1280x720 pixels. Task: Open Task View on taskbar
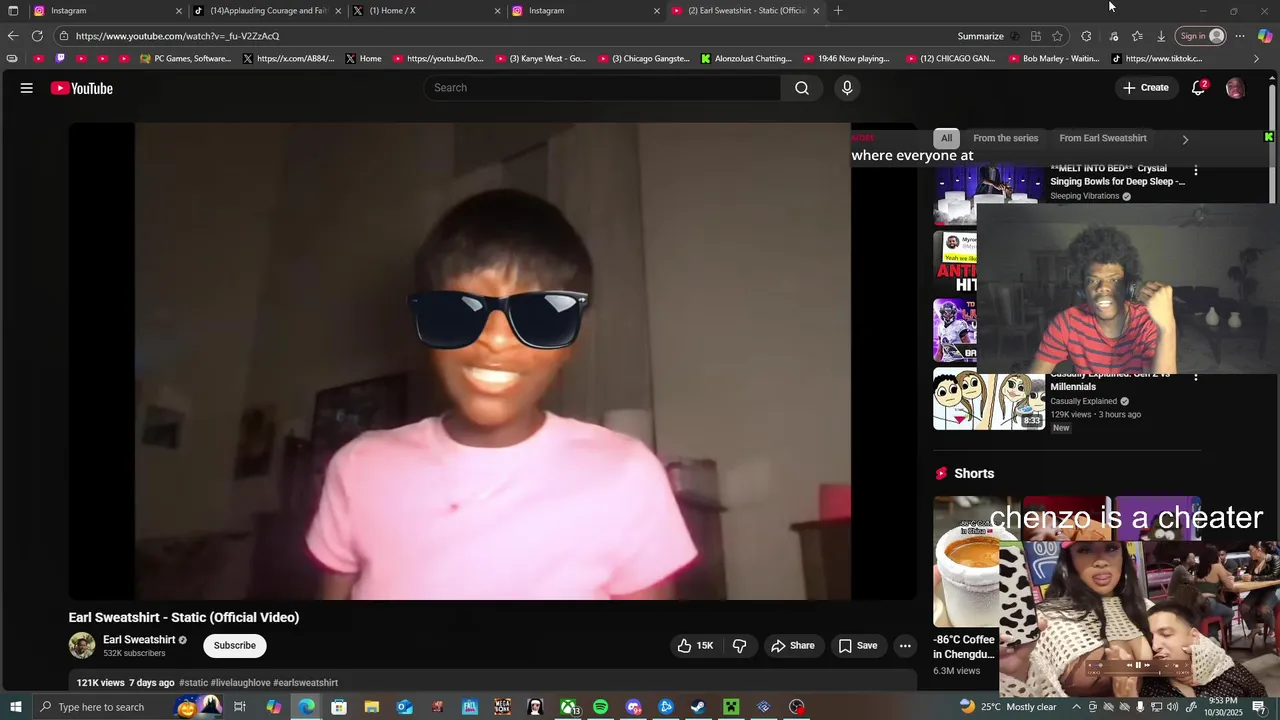pyautogui.click(x=240, y=707)
